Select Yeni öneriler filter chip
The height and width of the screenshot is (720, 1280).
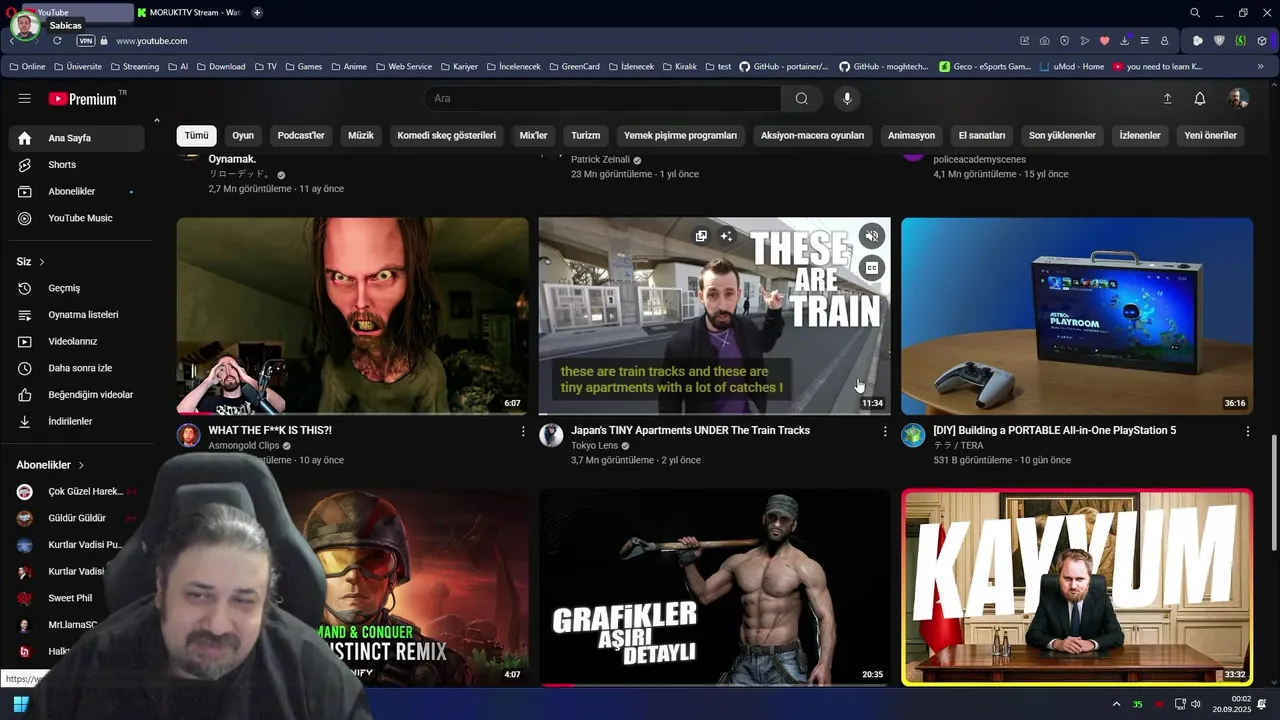click(1210, 135)
